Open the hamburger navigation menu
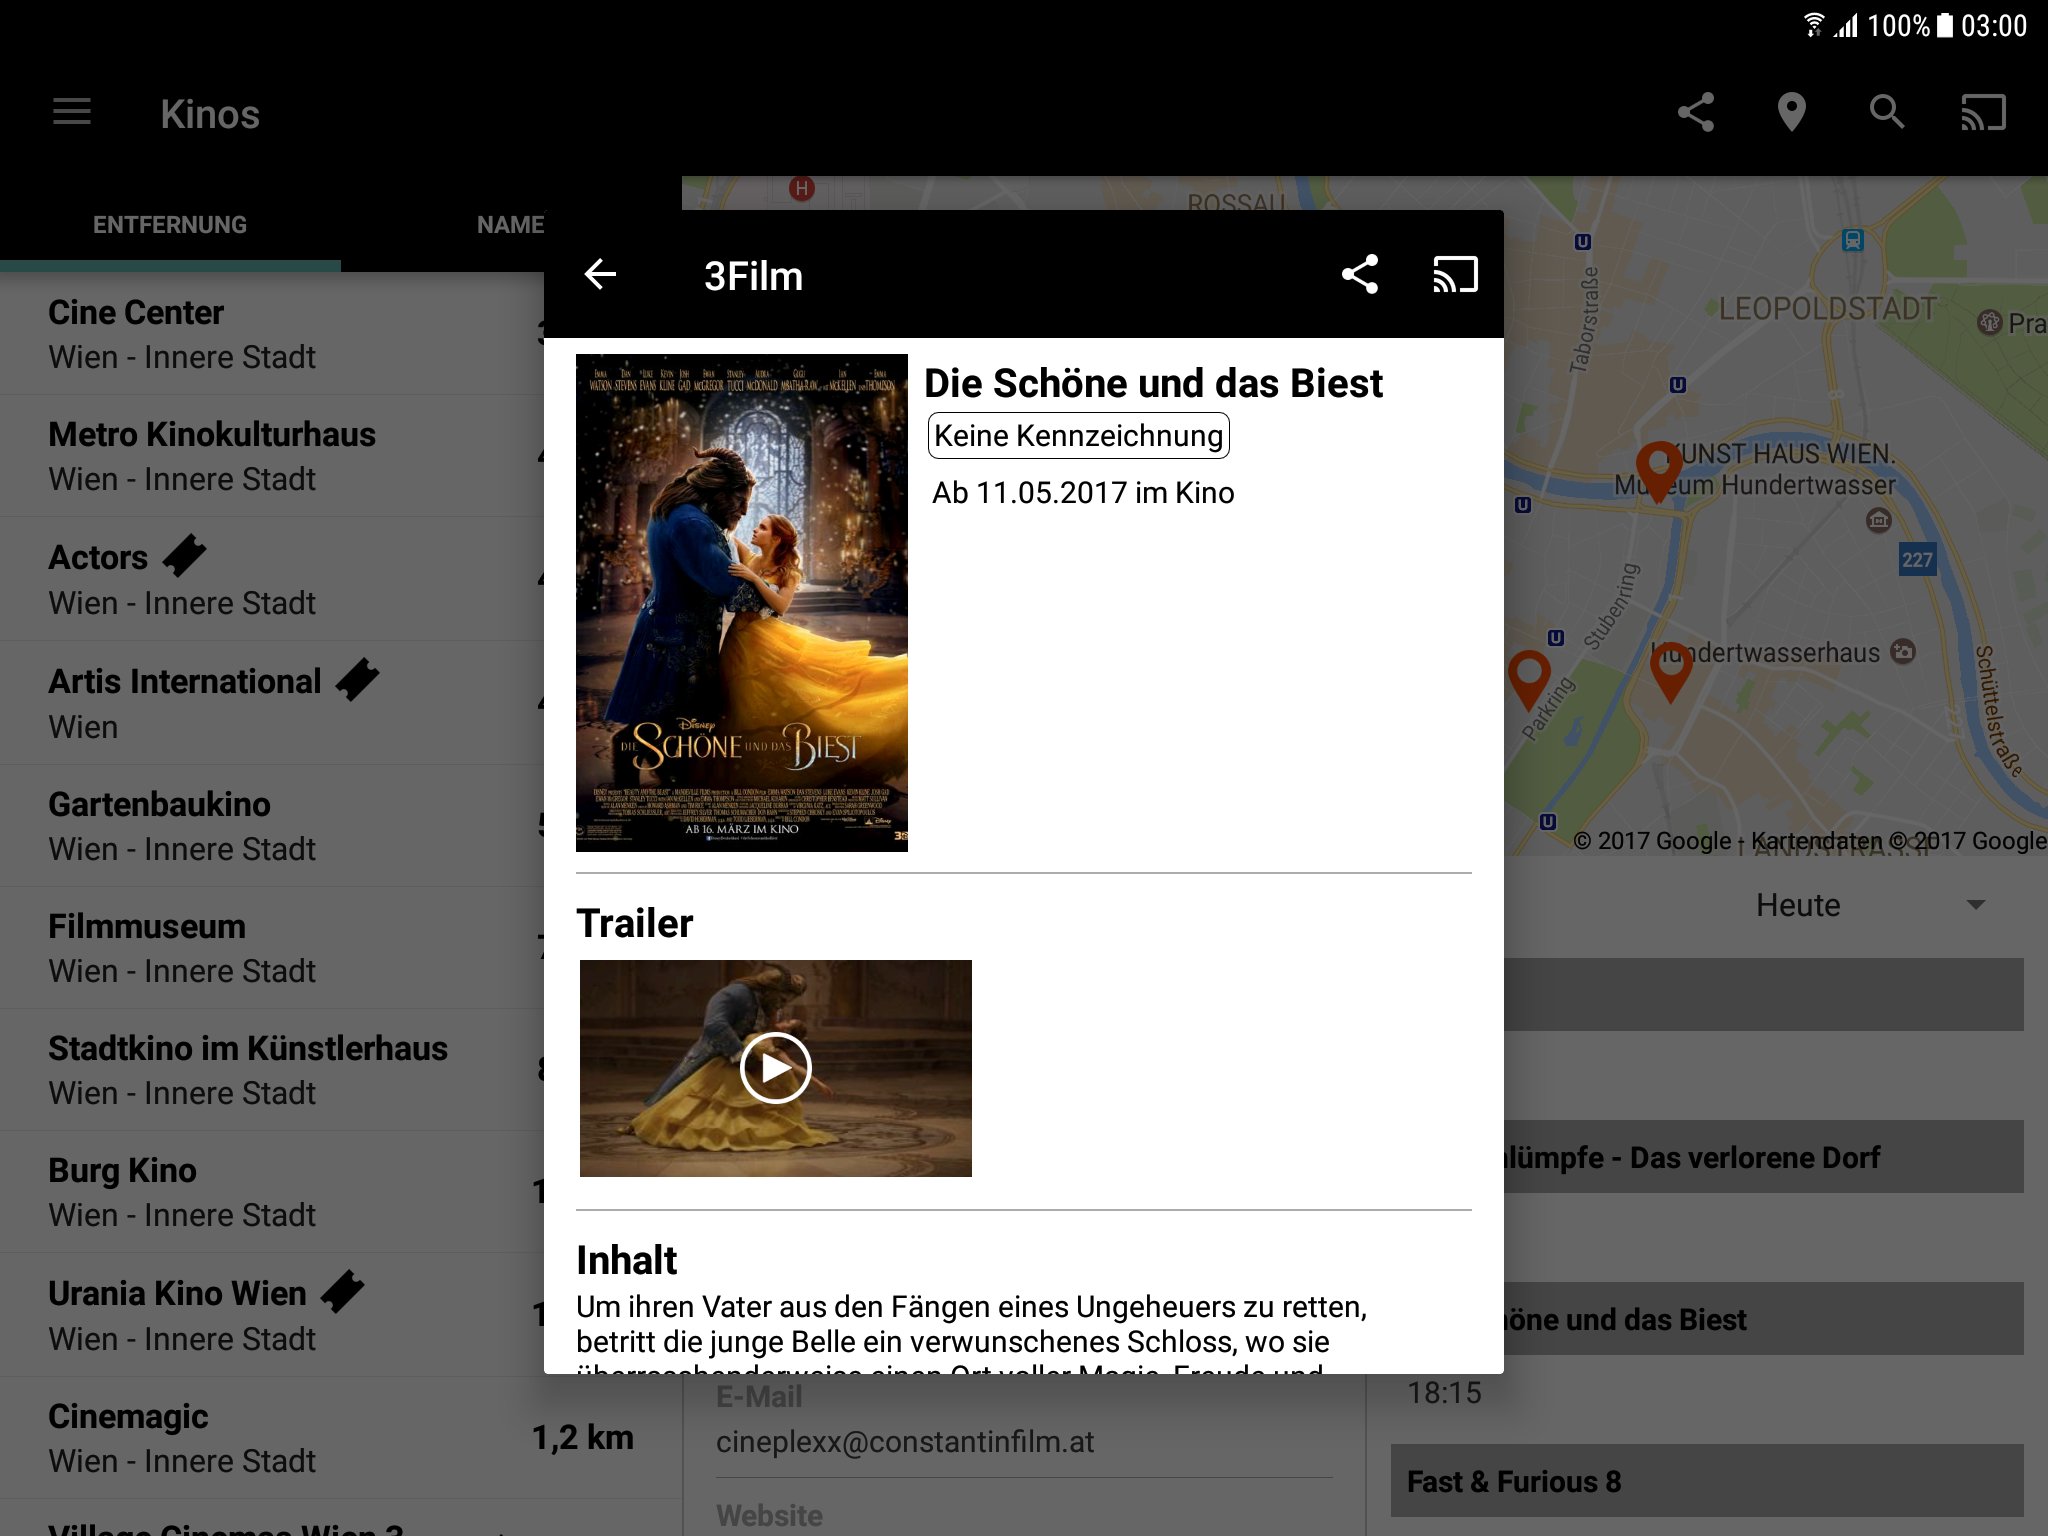This screenshot has width=2048, height=1536. click(72, 112)
